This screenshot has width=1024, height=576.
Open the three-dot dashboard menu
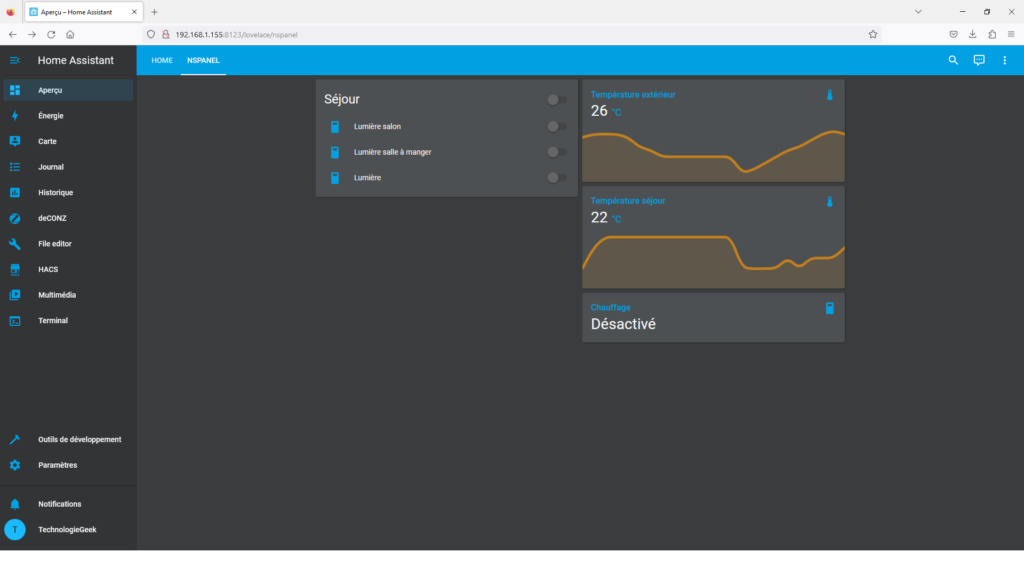[1005, 60]
